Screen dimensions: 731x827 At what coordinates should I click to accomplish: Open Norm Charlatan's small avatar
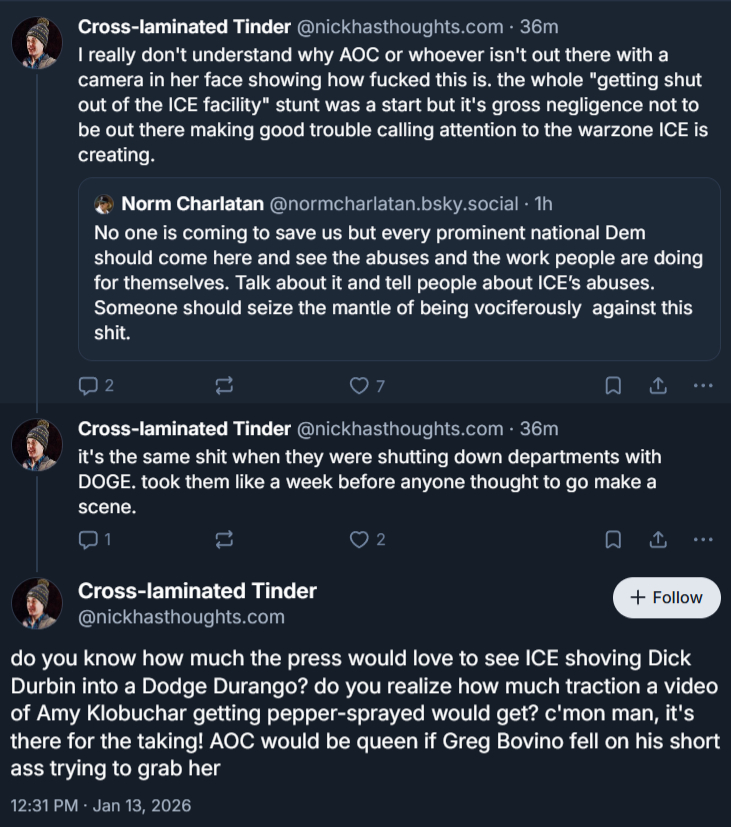(x=103, y=204)
